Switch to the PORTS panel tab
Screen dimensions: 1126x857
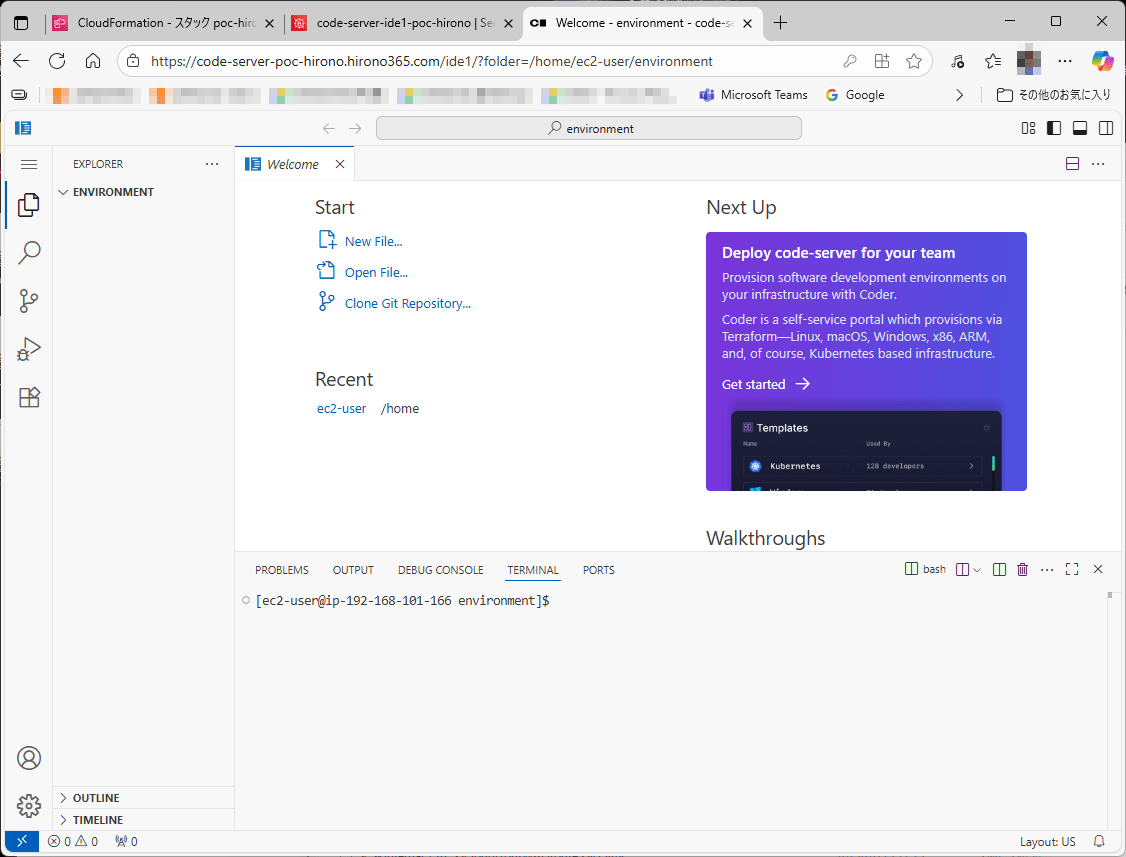pos(599,570)
